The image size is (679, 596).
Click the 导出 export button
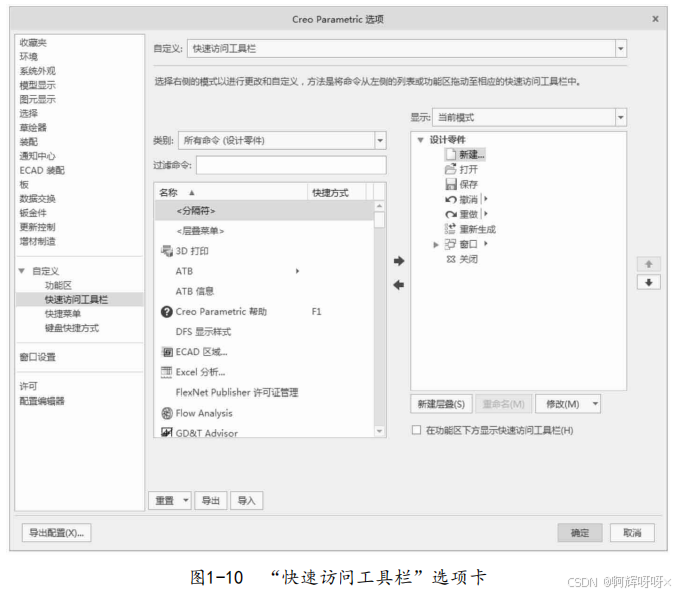pos(211,500)
